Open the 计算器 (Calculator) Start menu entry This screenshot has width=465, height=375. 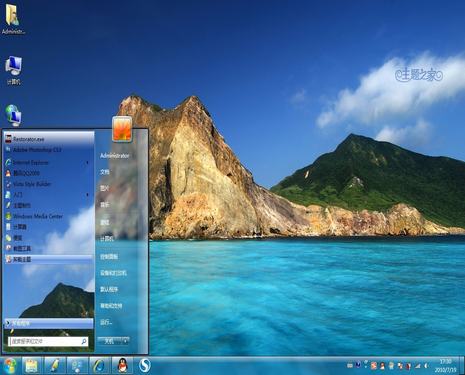49,227
